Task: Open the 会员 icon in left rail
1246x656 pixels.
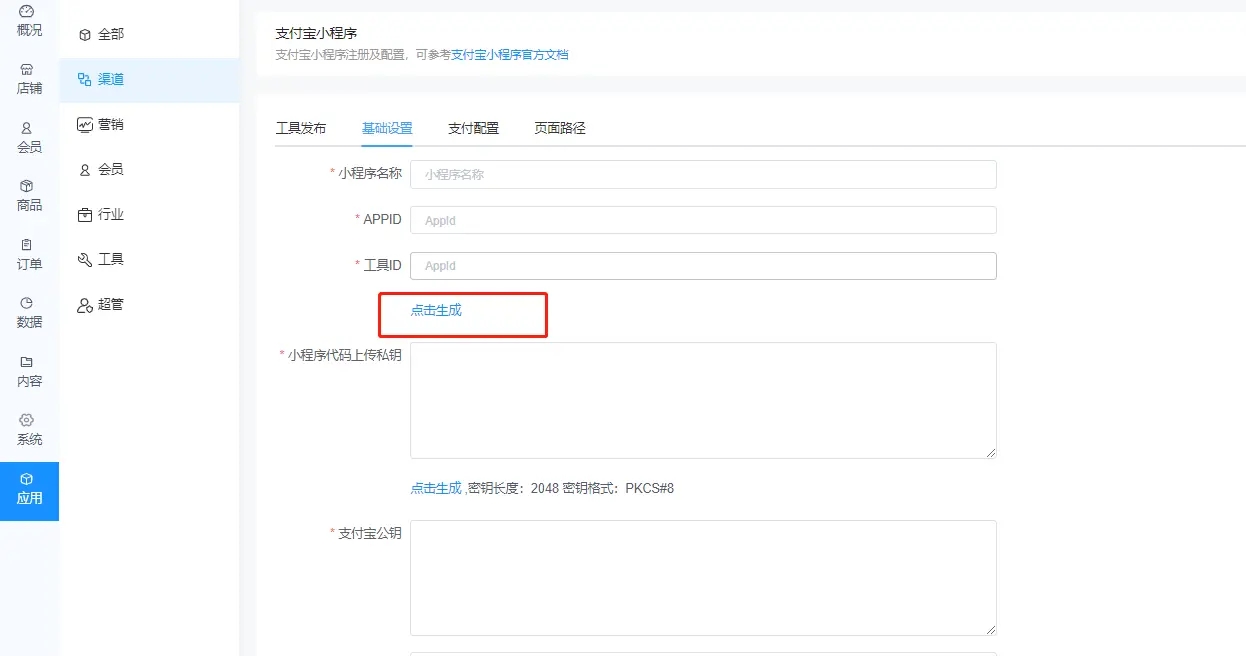Action: pyautogui.click(x=27, y=128)
